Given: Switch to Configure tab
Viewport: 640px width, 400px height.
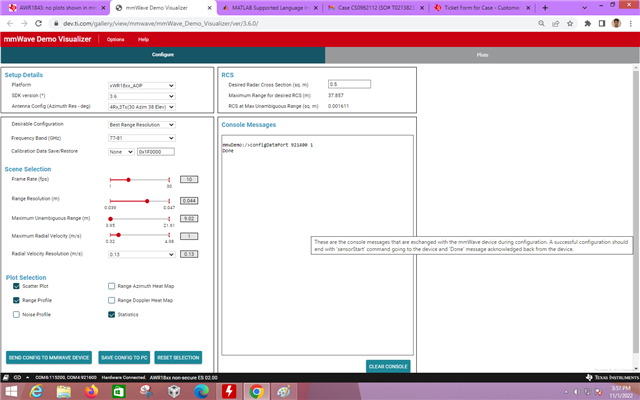Looking at the screenshot, I should (x=163, y=55).
